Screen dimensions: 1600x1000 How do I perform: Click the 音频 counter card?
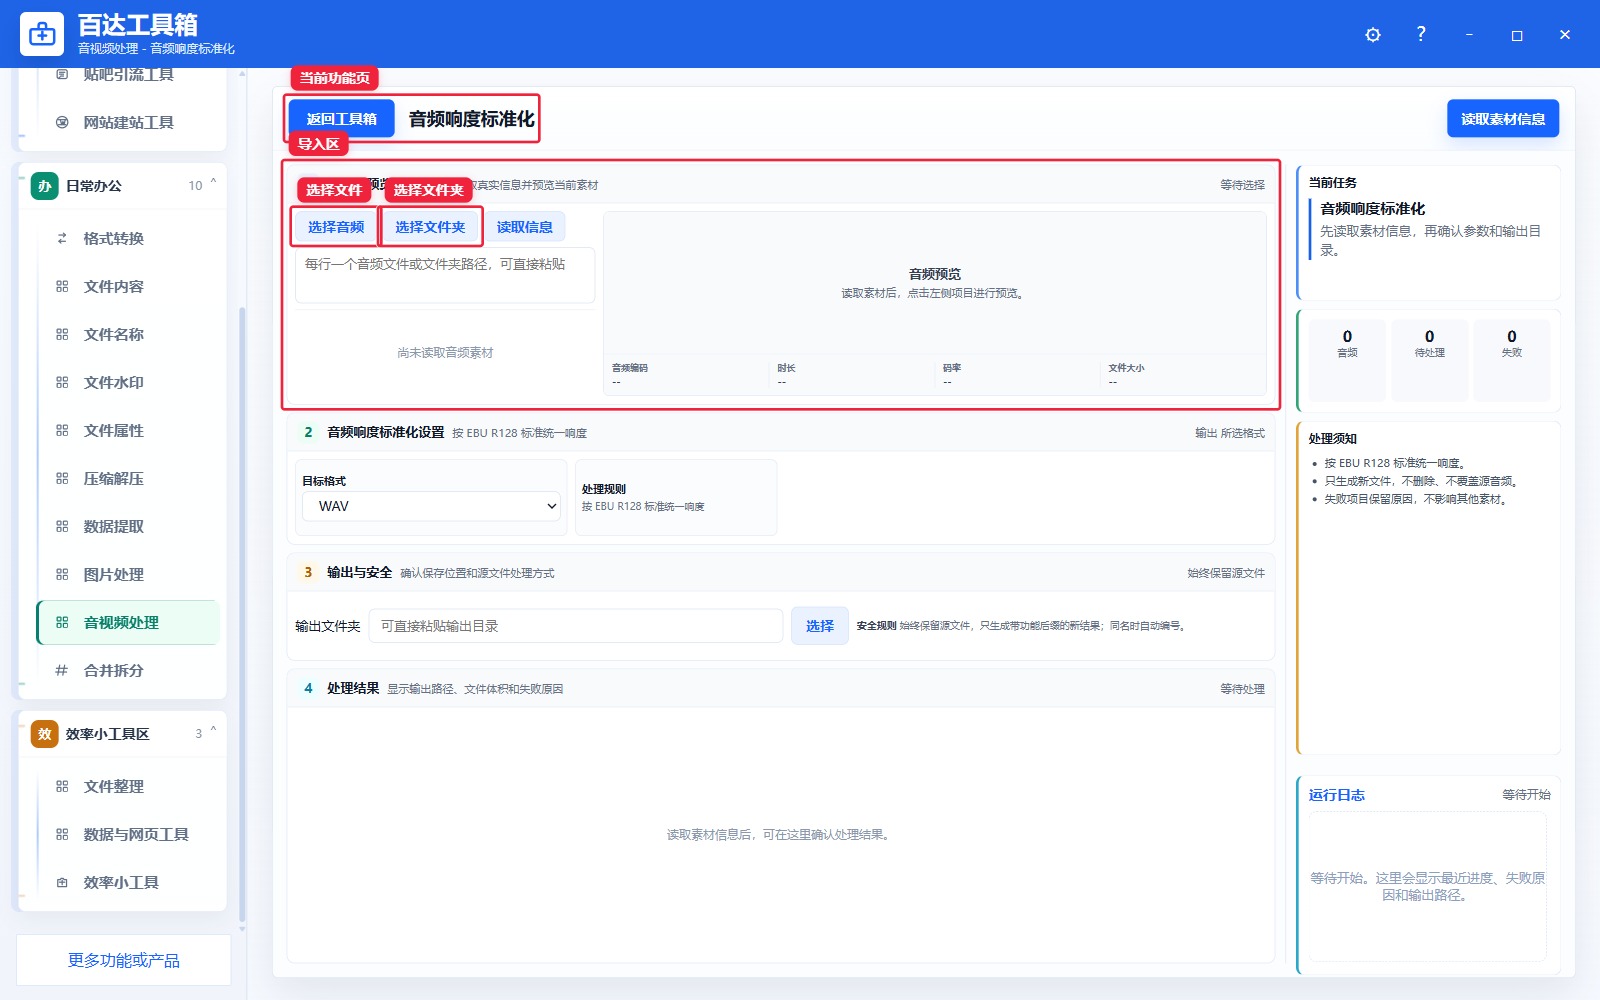click(1347, 360)
